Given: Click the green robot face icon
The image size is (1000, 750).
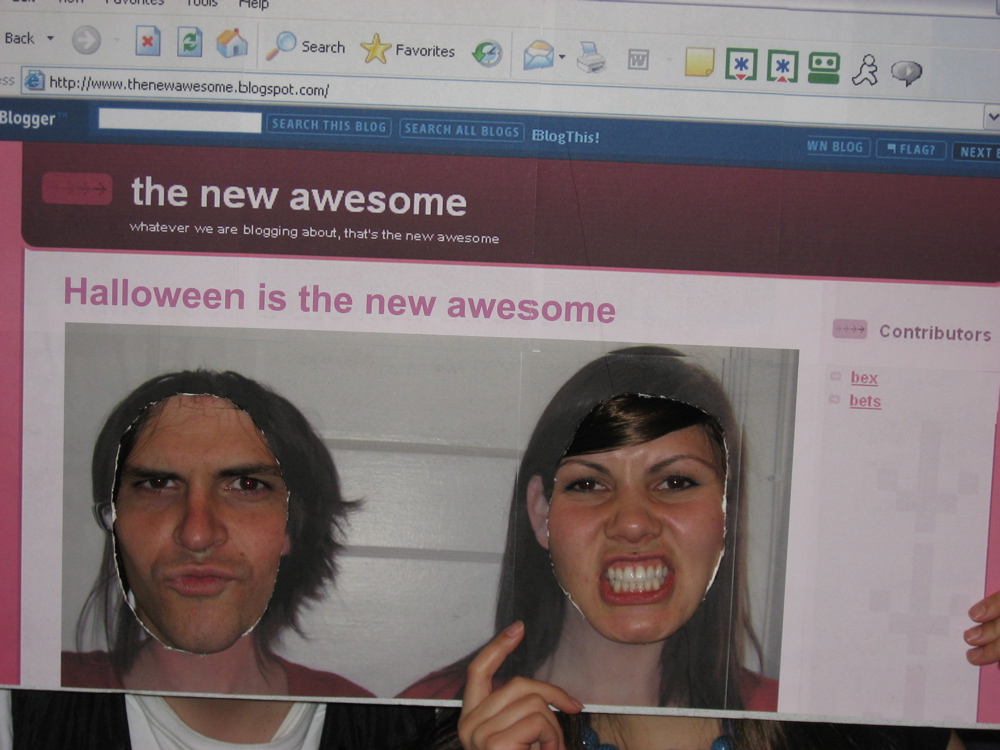Looking at the screenshot, I should point(824,68).
